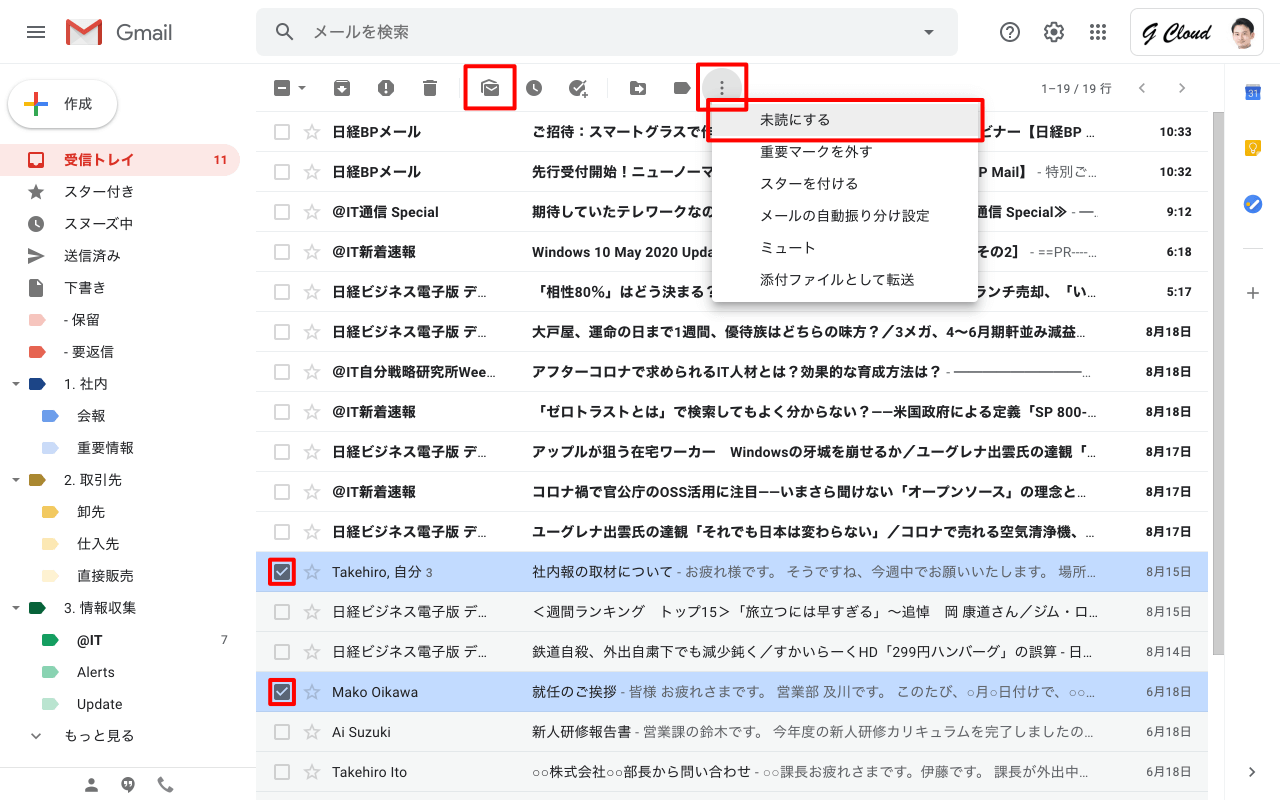Expand もっと見る in the sidebar

[99, 736]
